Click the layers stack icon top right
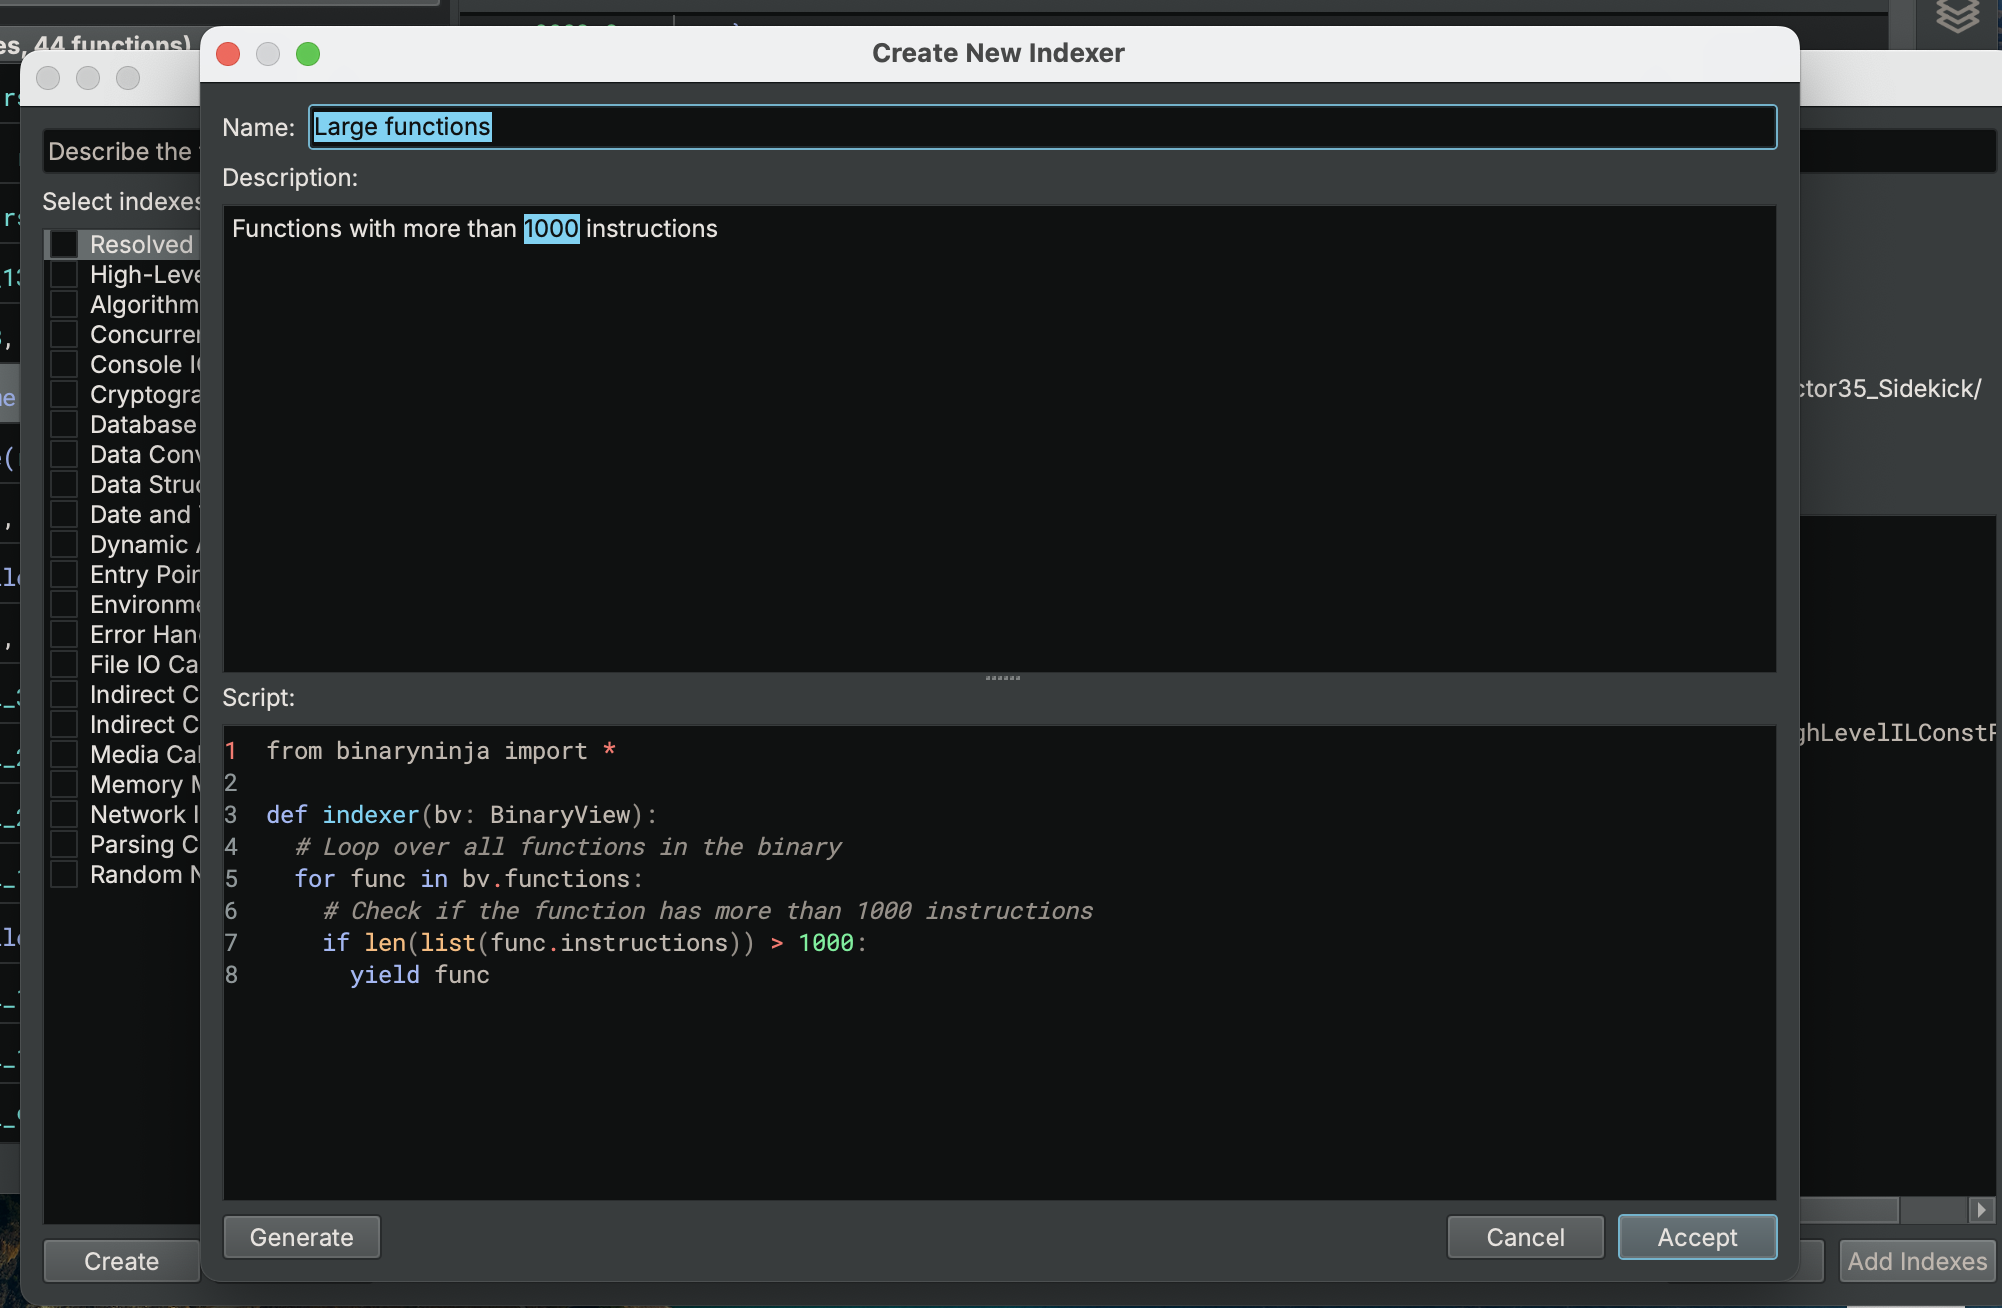 point(1956,16)
